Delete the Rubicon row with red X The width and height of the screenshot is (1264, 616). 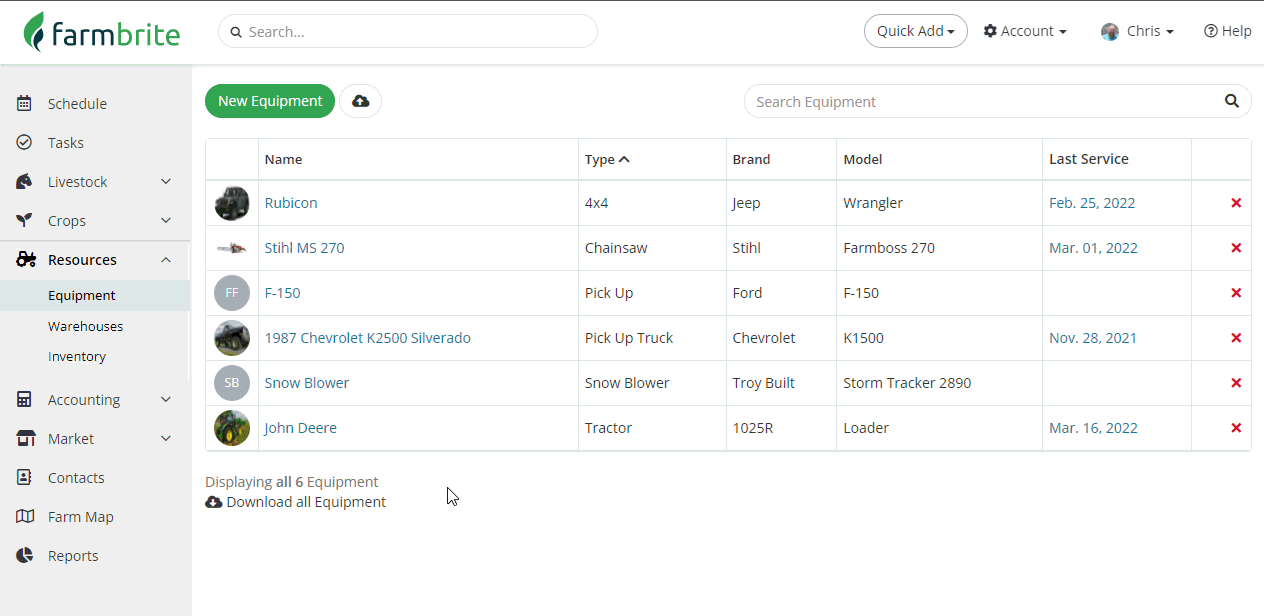point(1236,203)
